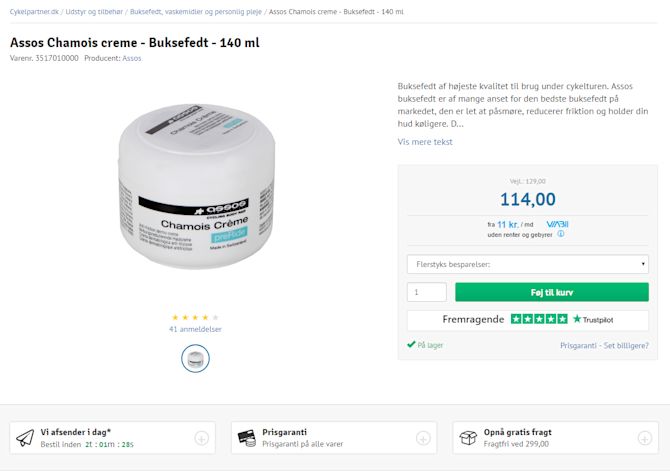Expand the 'Opnå gratis fragt' plus icon
This screenshot has height=471, width=670.
[x=644, y=438]
